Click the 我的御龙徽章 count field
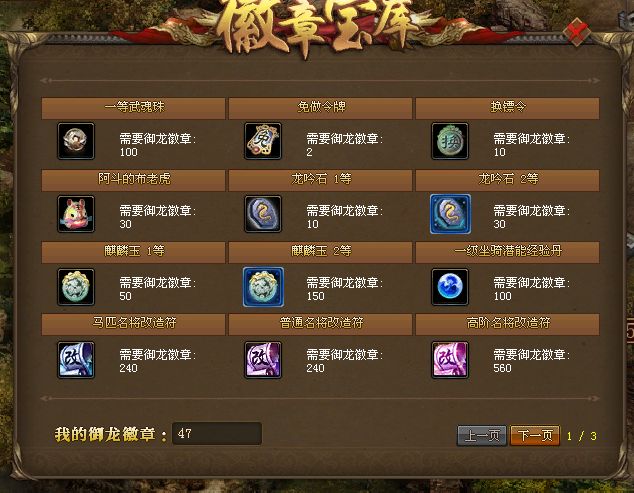 click(x=217, y=434)
